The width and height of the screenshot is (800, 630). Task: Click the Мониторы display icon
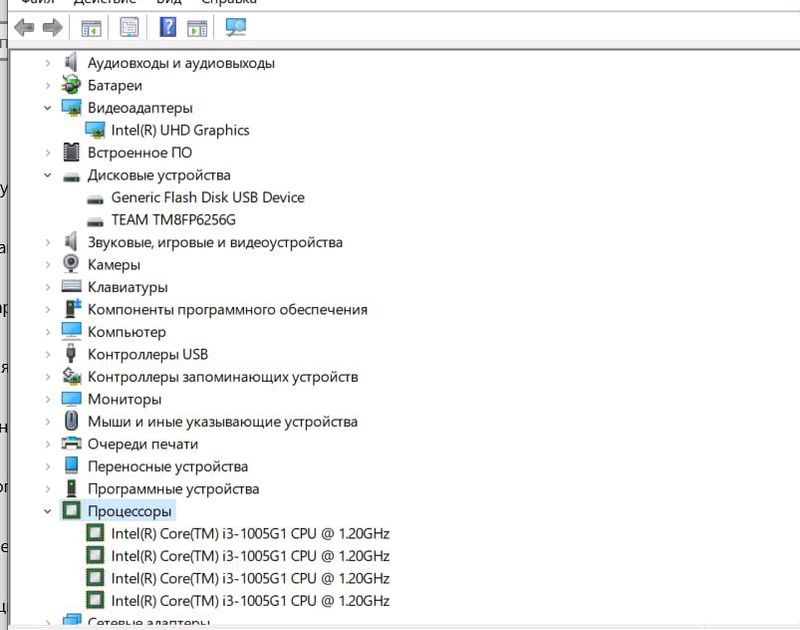click(71, 398)
